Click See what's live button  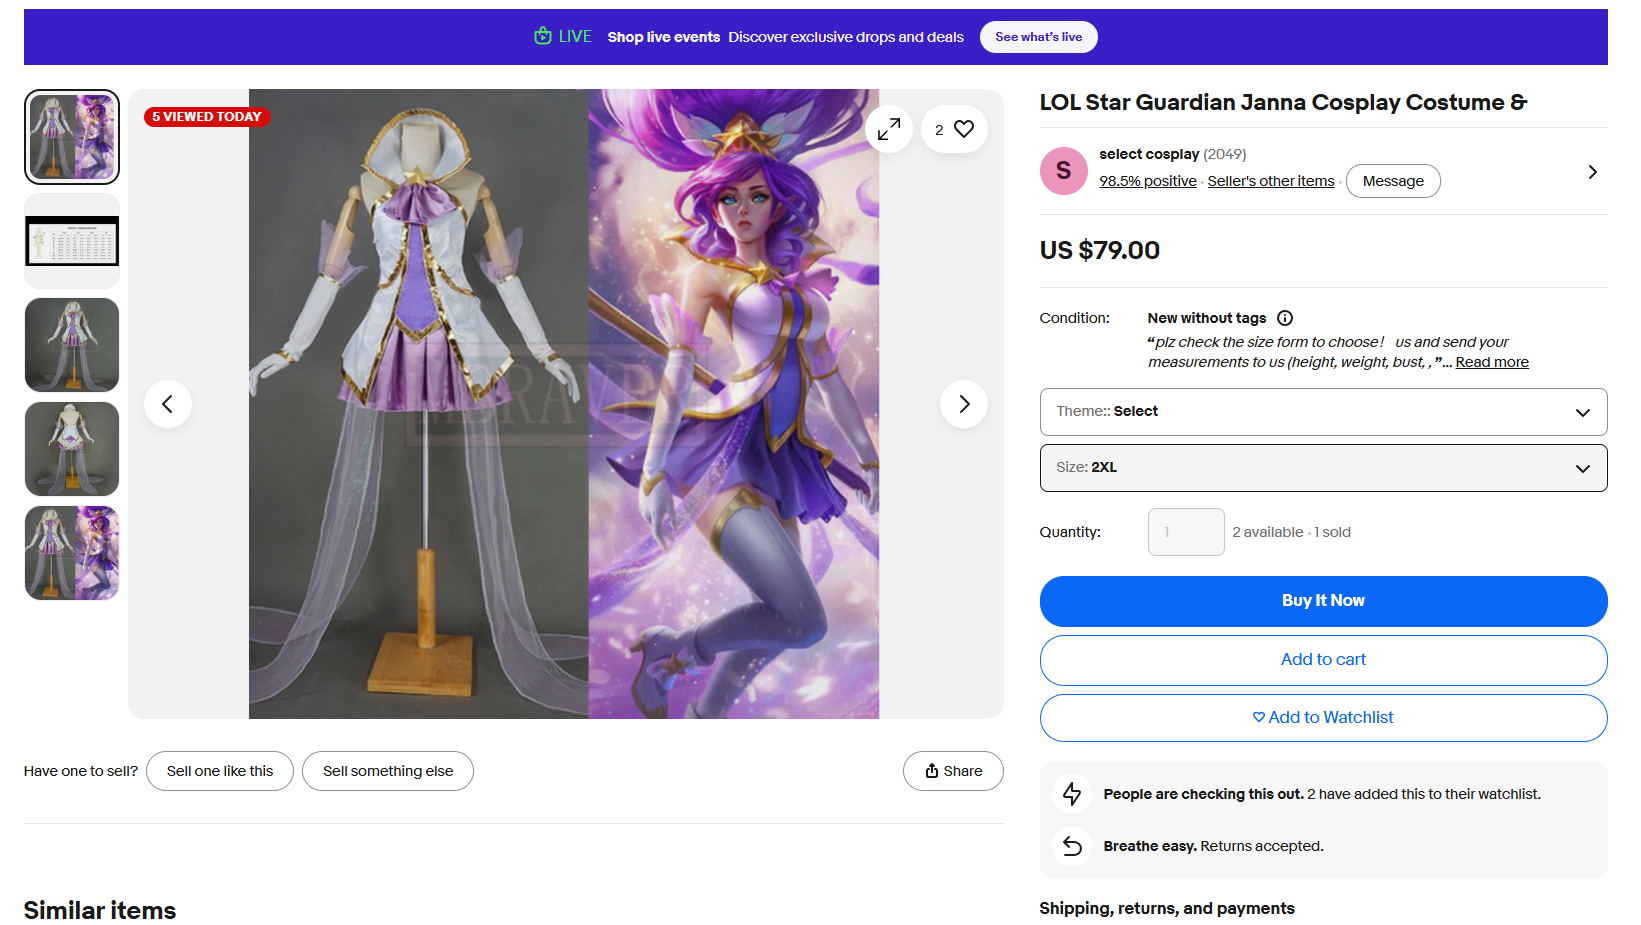(x=1038, y=37)
